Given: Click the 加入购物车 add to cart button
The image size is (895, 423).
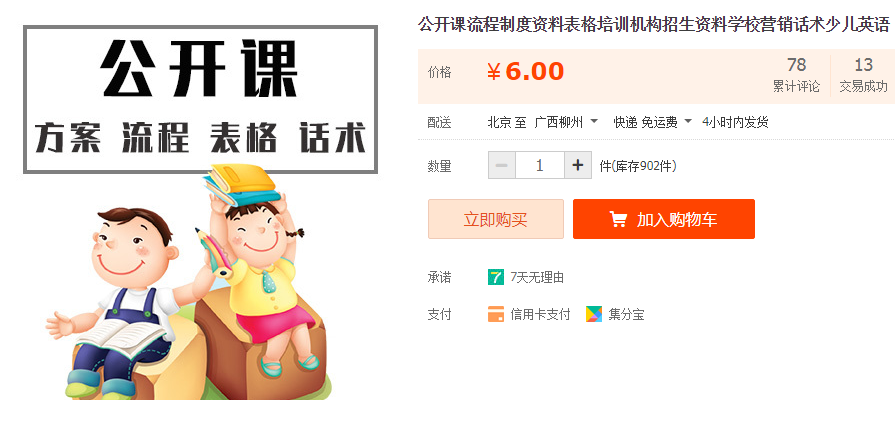Looking at the screenshot, I should point(664,219).
